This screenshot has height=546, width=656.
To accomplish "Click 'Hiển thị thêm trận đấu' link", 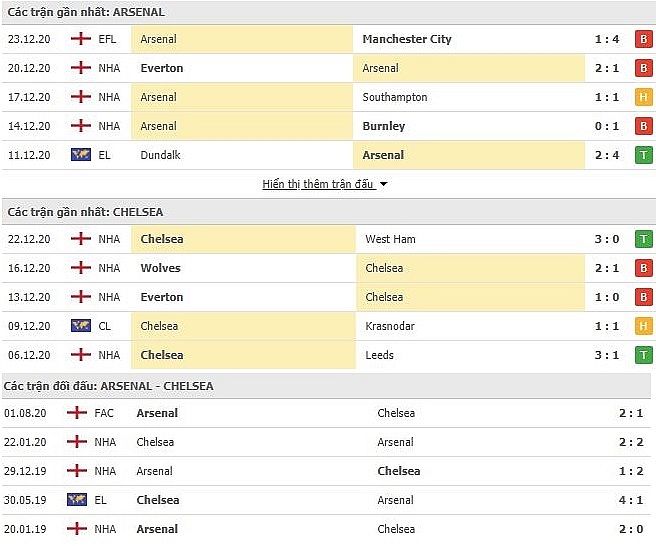I will point(318,184).
